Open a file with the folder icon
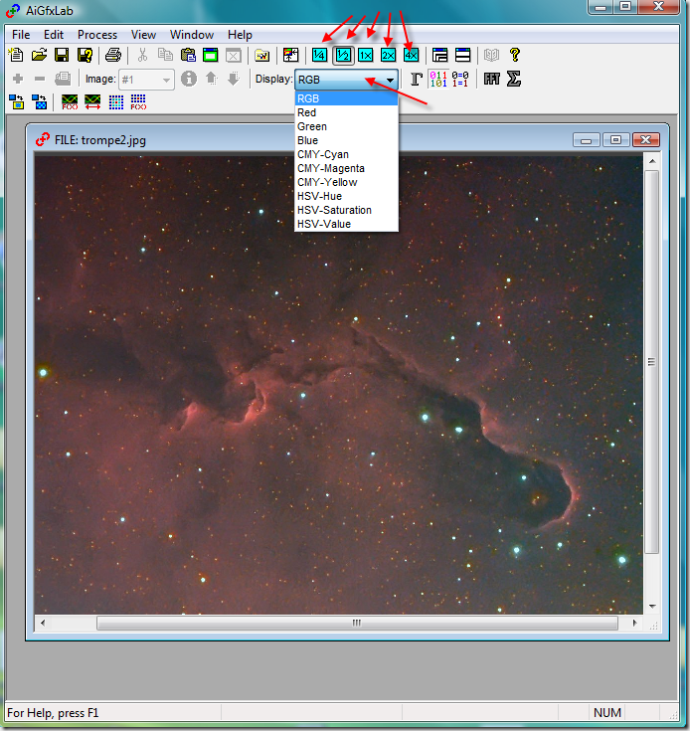Image resolution: width=690 pixels, height=731 pixels. 40,55
